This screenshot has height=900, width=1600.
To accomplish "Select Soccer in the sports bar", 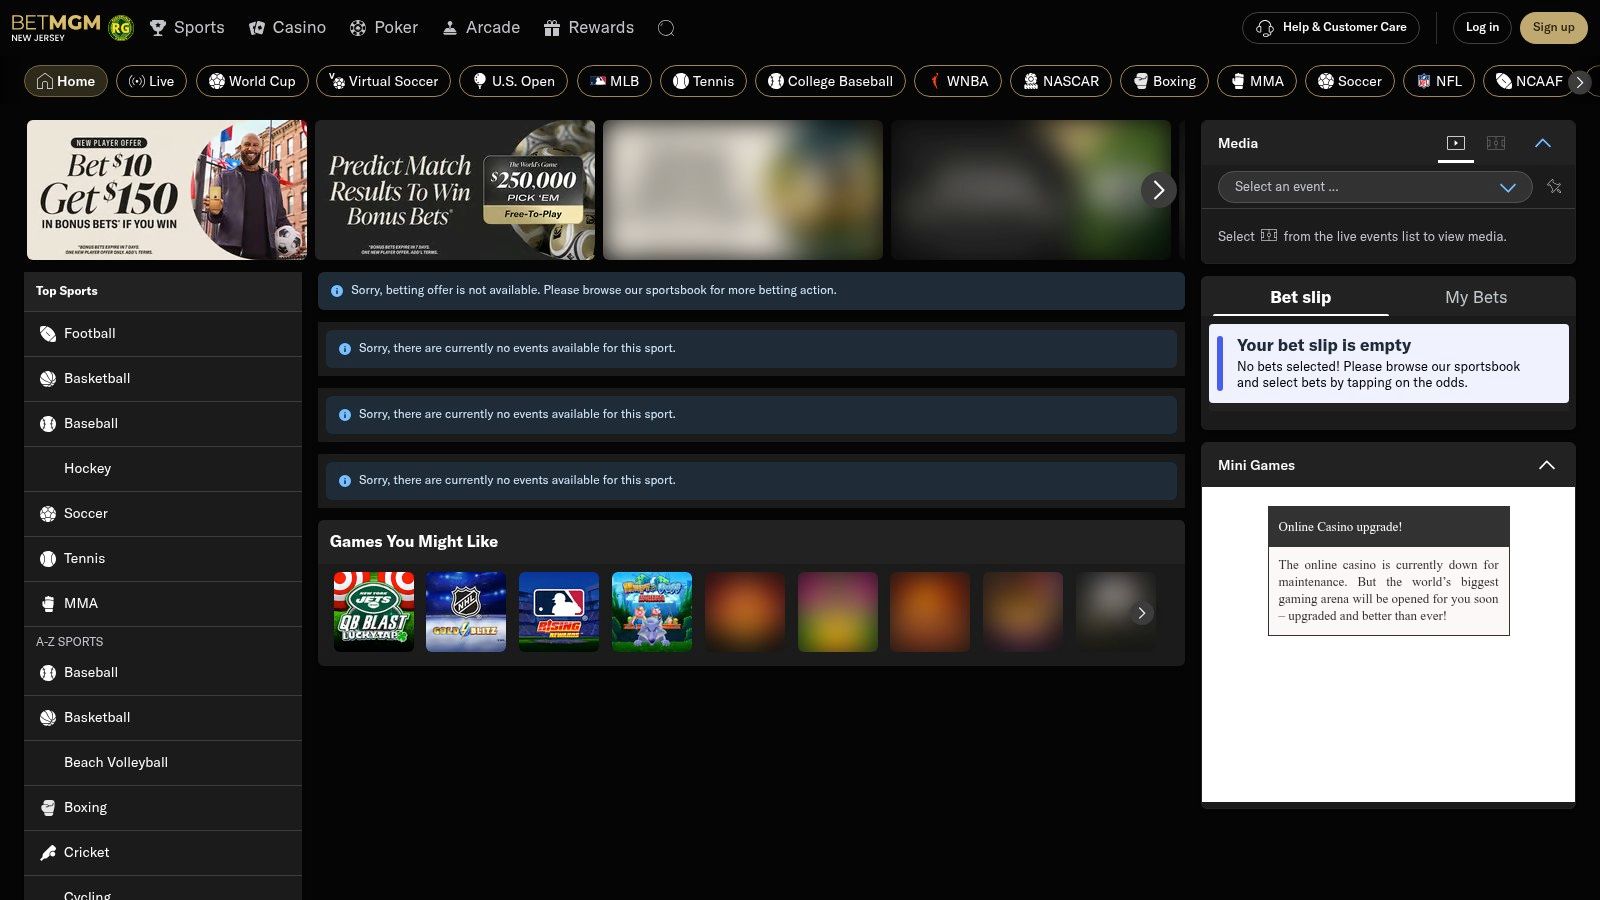I will [x=1350, y=81].
